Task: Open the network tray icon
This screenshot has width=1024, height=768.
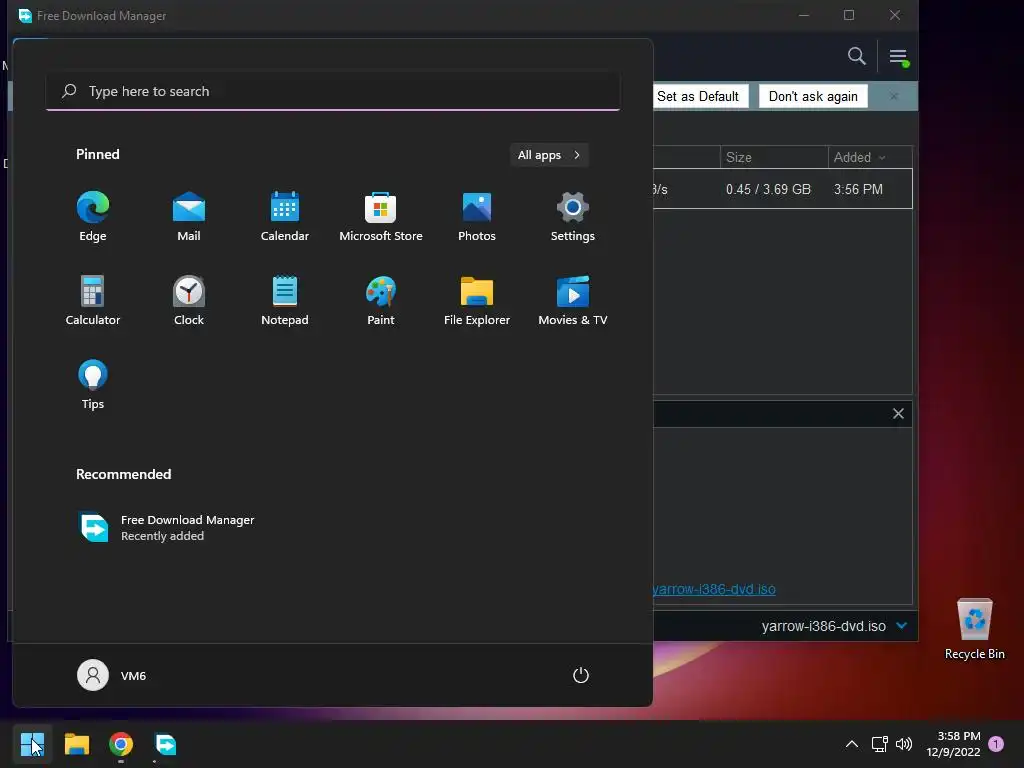Action: (x=879, y=744)
